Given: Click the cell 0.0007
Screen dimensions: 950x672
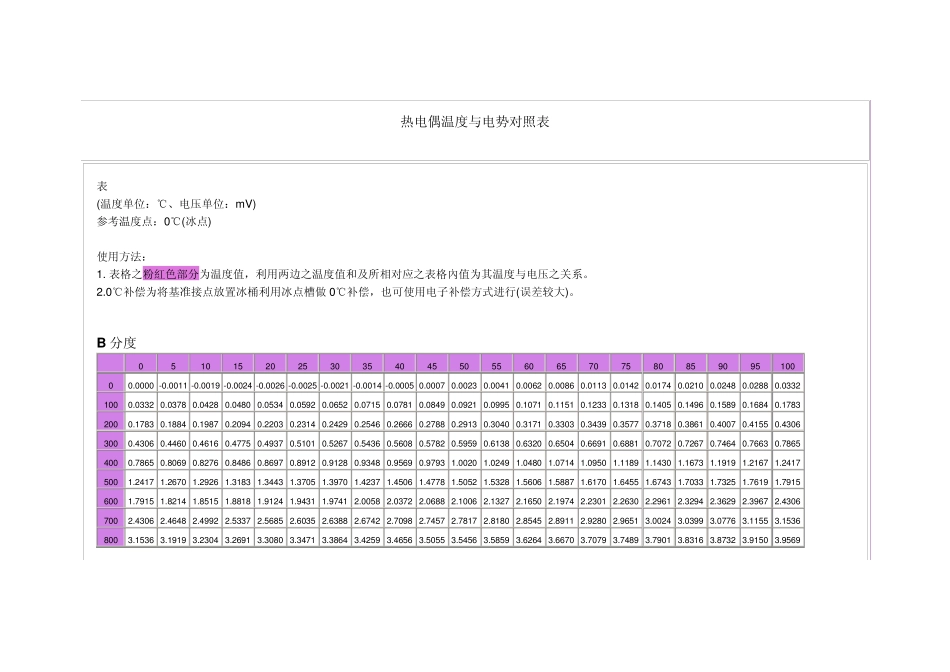Looking at the screenshot, I should [x=432, y=385].
